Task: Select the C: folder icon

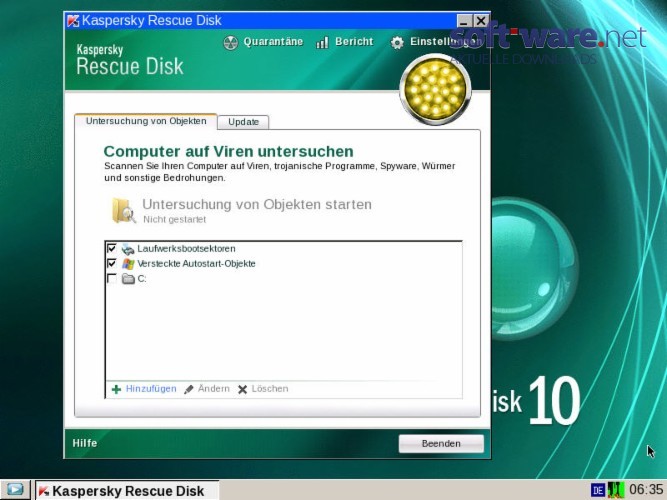Action: pyautogui.click(x=128, y=279)
